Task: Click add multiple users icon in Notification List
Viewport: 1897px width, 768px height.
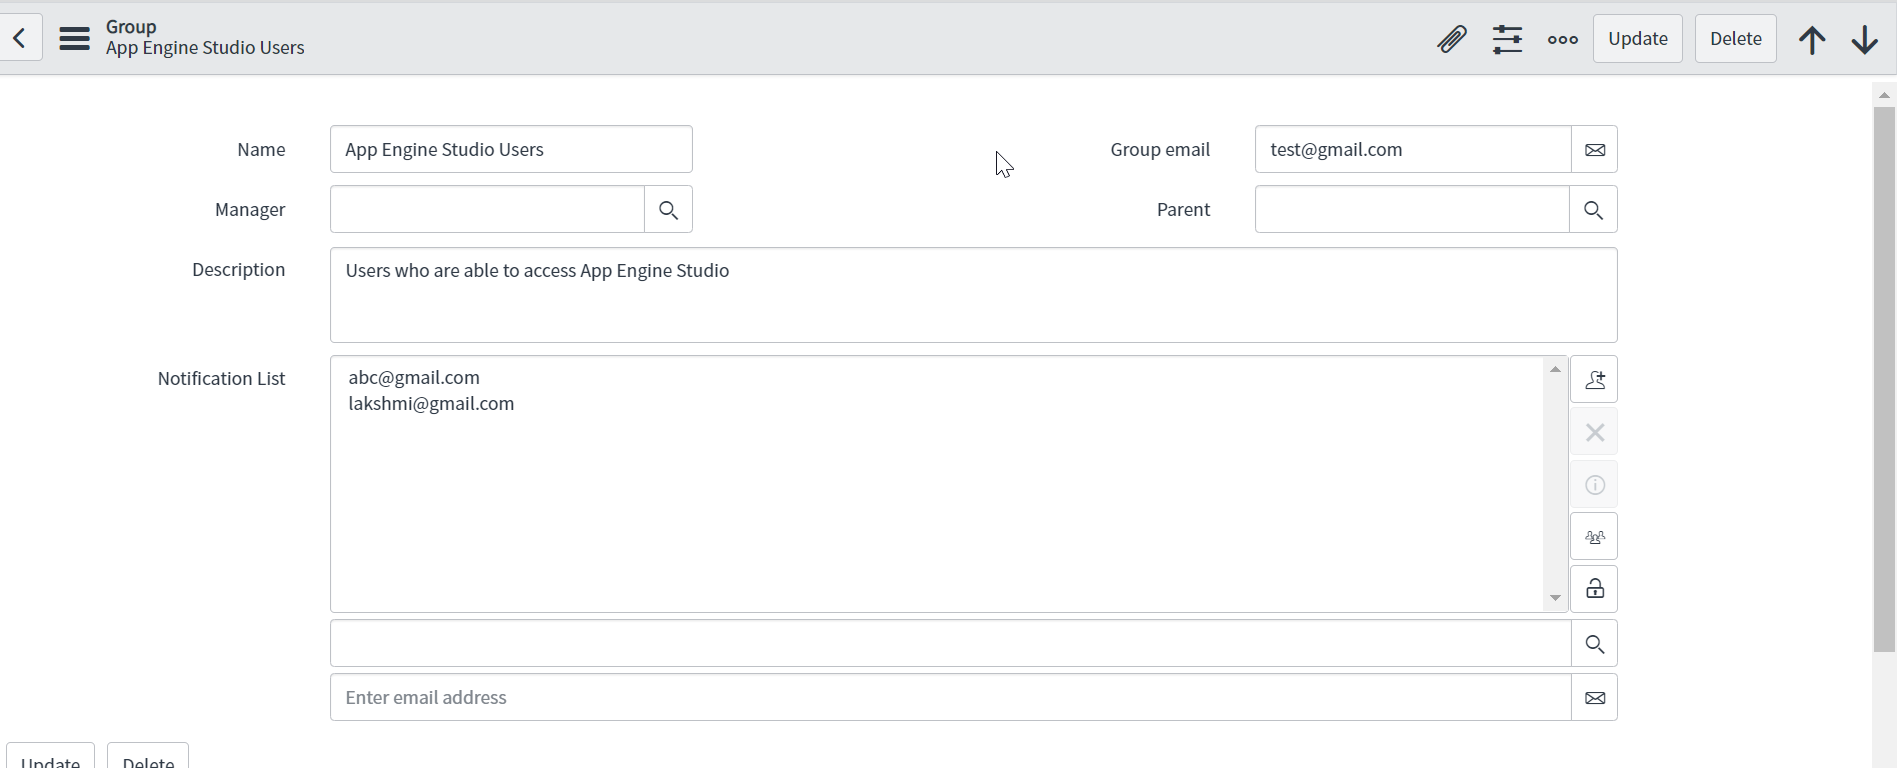Action: coord(1594,537)
